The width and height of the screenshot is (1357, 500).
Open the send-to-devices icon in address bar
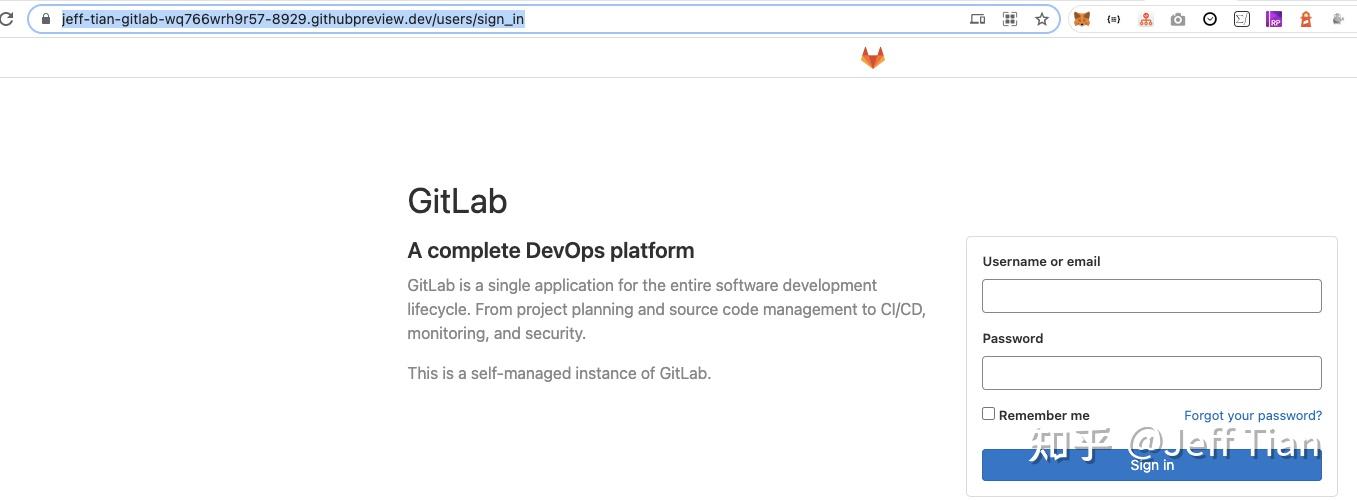(978, 19)
